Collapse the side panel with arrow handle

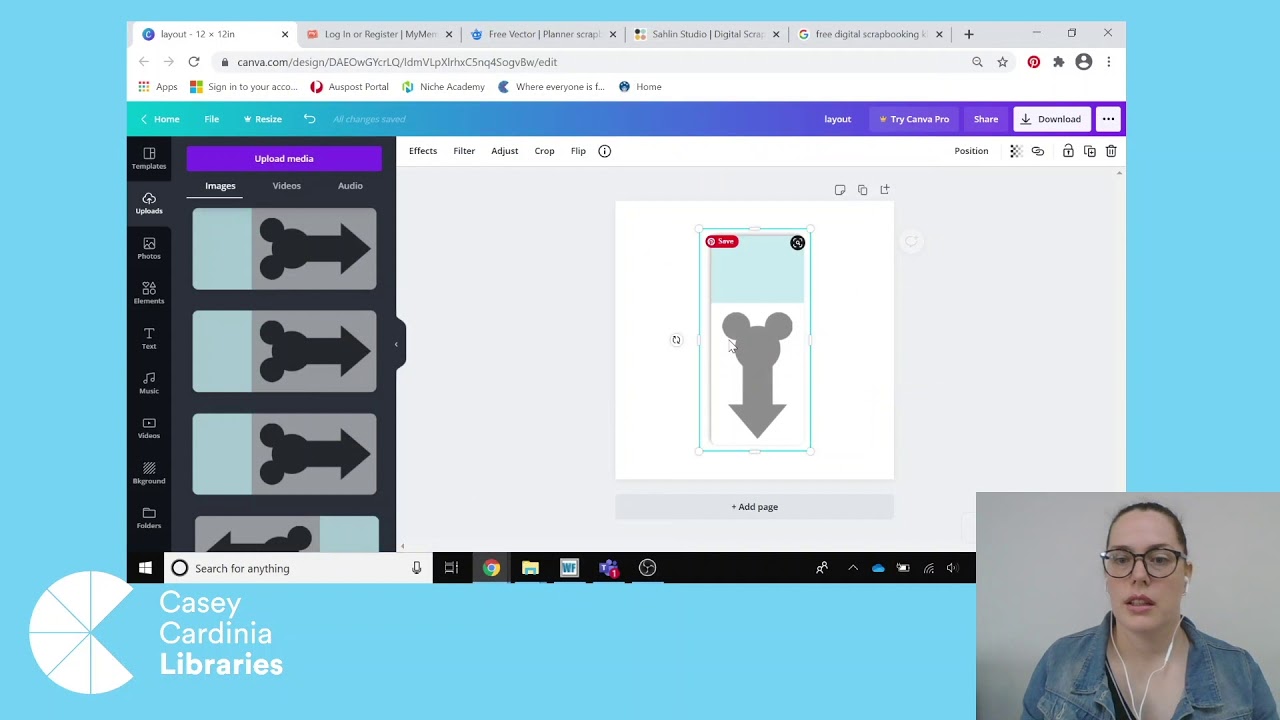(x=396, y=344)
